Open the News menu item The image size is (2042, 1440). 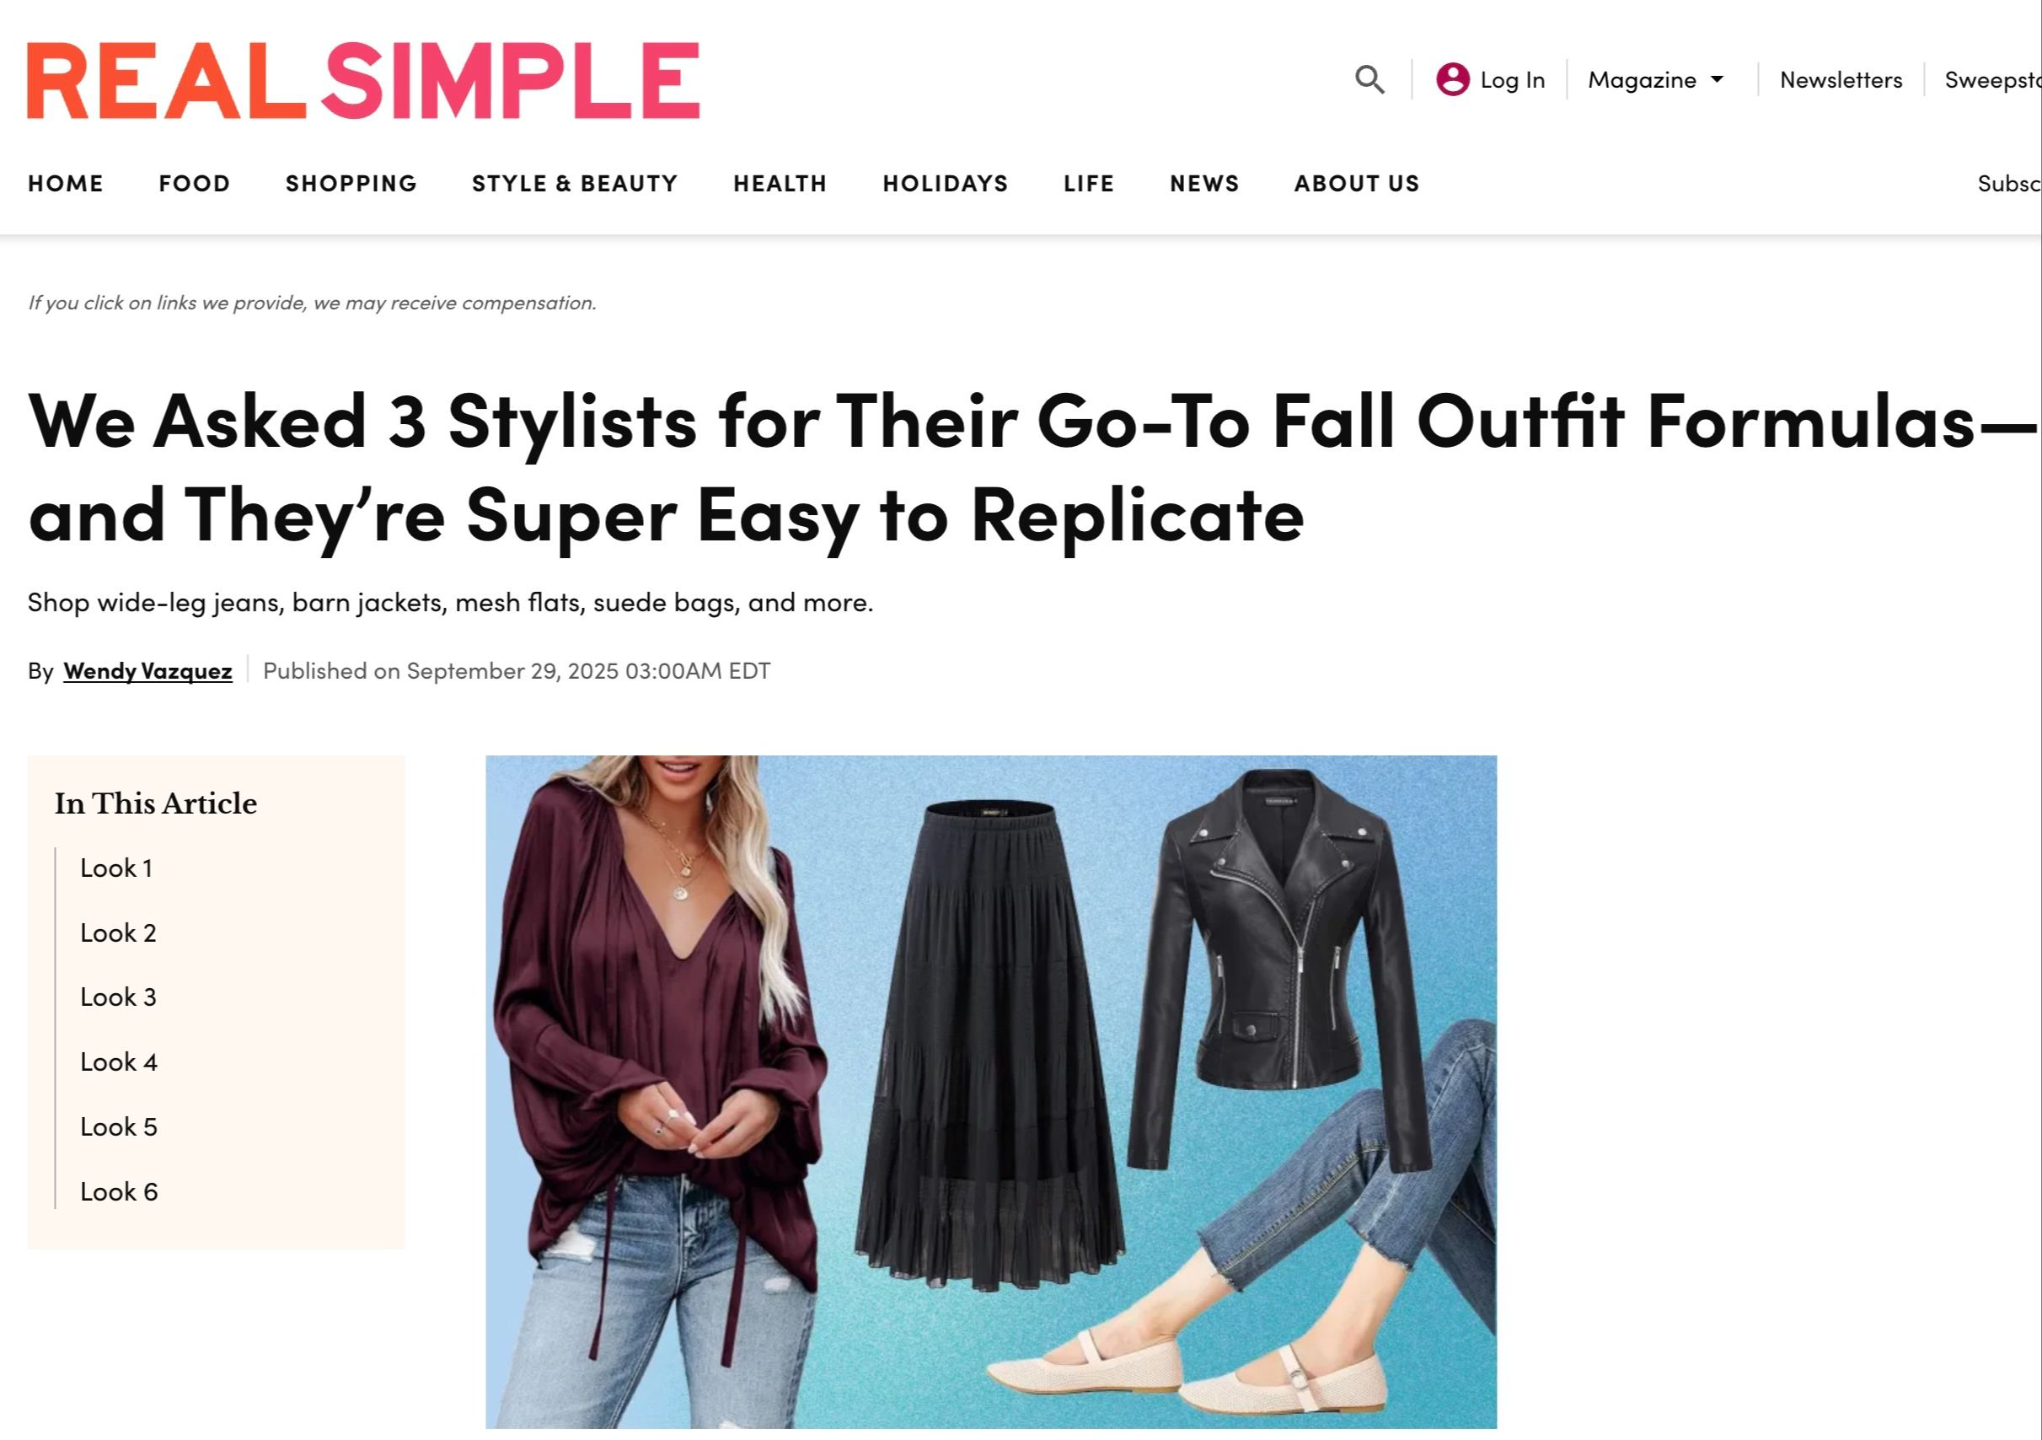click(x=1204, y=183)
